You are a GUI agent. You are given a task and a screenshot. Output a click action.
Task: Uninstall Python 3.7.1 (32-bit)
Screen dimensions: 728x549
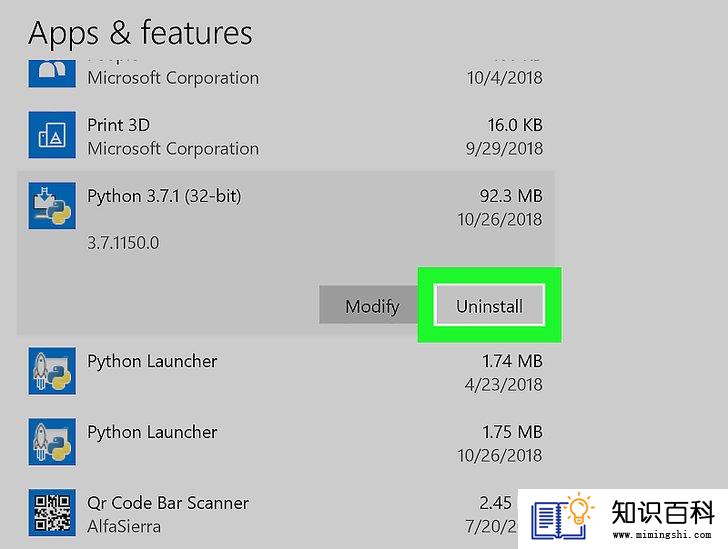click(489, 306)
